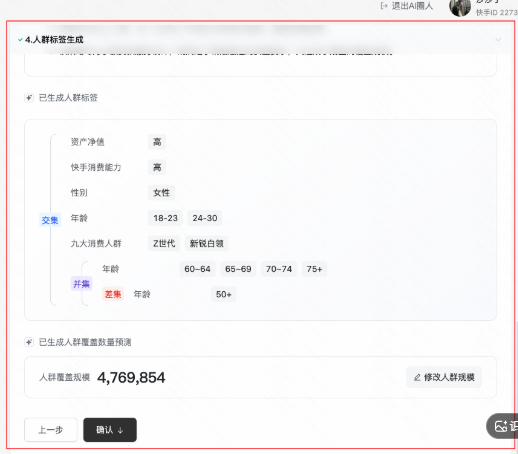Image resolution: width=518 pixels, height=454 pixels.
Task: Click the 性别 label
Action: (x=79, y=193)
